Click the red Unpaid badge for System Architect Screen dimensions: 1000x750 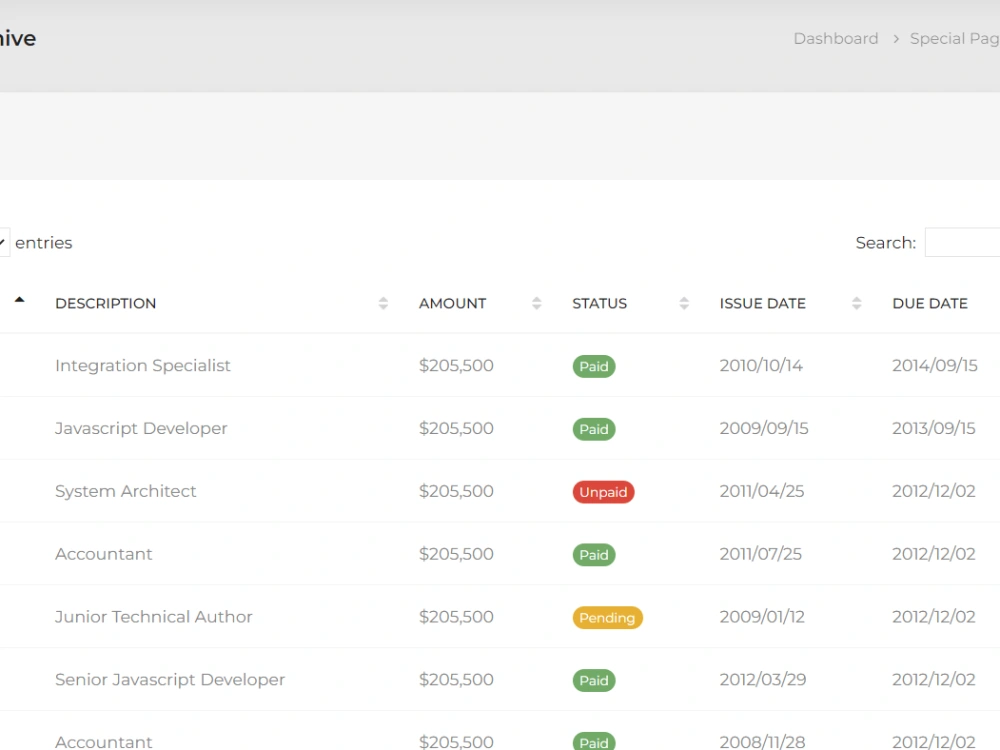tap(603, 491)
